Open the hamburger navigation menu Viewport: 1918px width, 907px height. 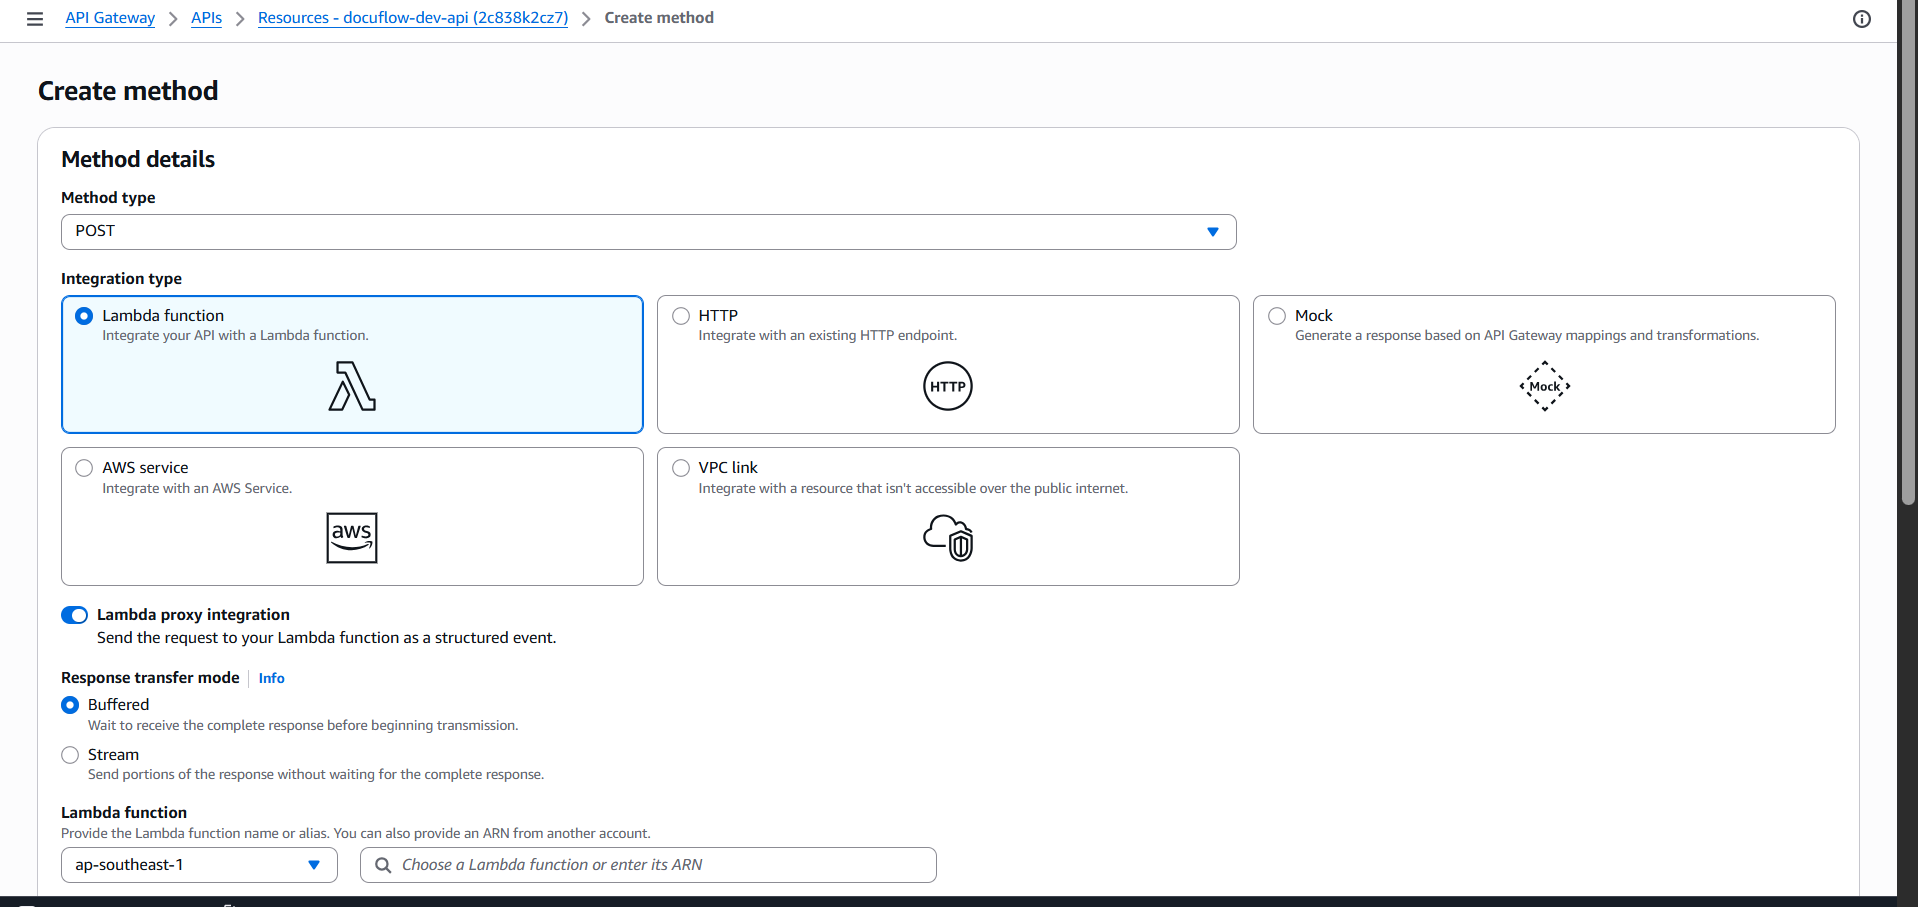pos(35,19)
